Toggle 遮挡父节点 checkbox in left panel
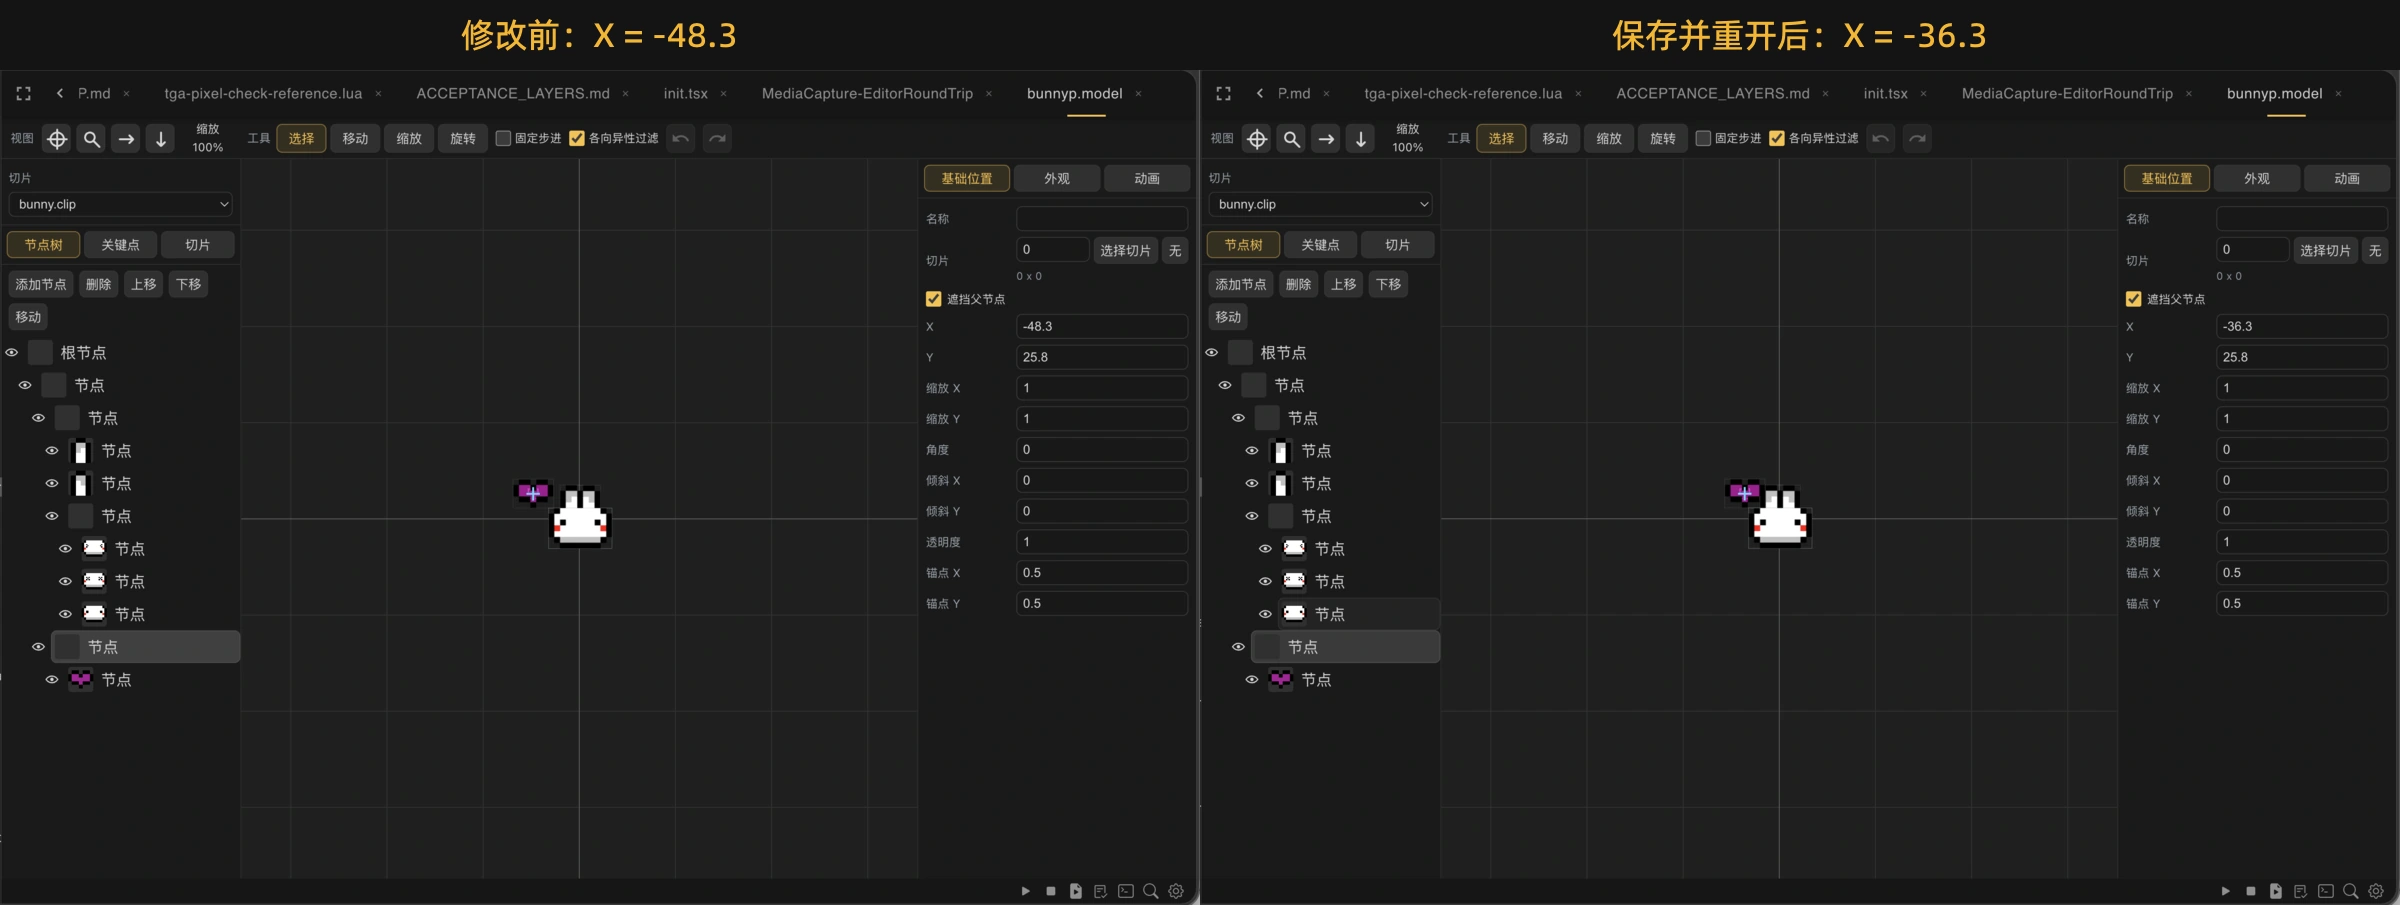The image size is (2400, 905). coord(933,299)
